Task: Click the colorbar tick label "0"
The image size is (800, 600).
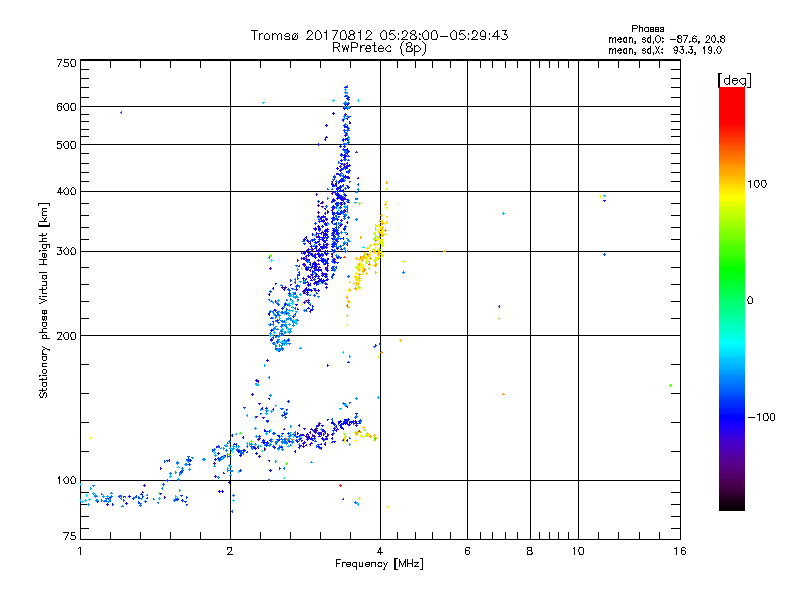Action: [x=749, y=301]
